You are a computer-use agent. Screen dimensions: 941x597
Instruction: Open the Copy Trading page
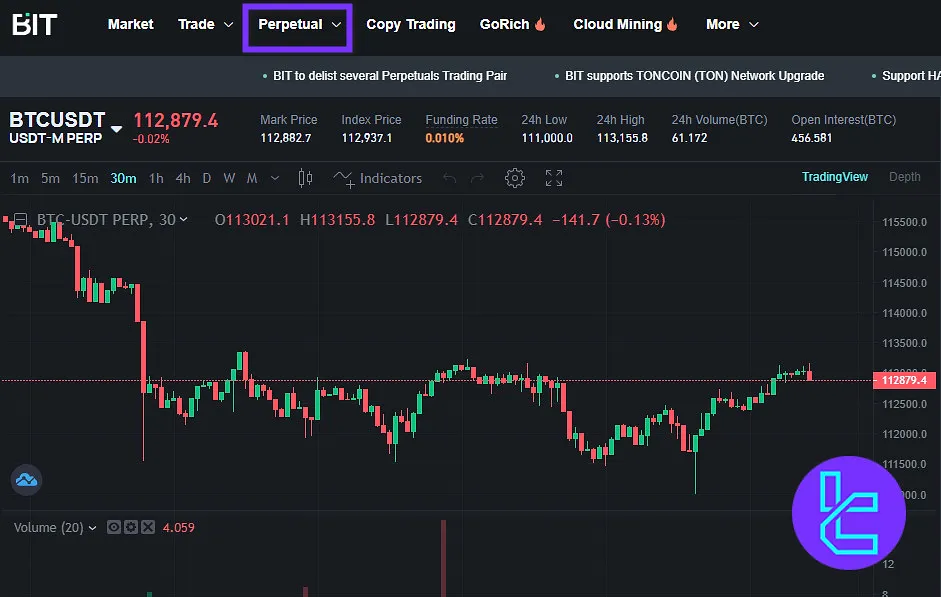pyautogui.click(x=410, y=24)
